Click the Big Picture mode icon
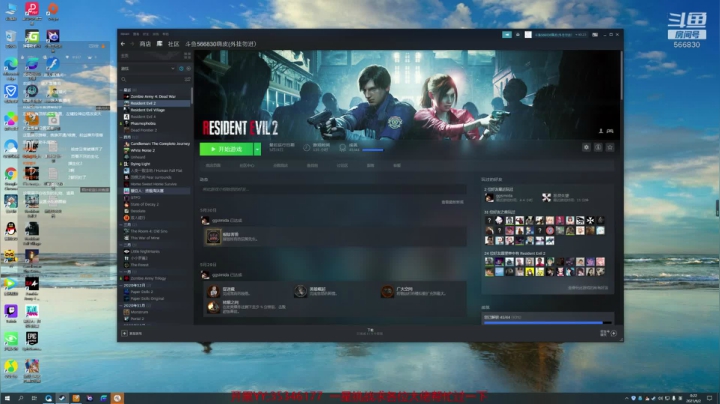This screenshot has height=404, width=720. pyautogui.click(x=595, y=34)
